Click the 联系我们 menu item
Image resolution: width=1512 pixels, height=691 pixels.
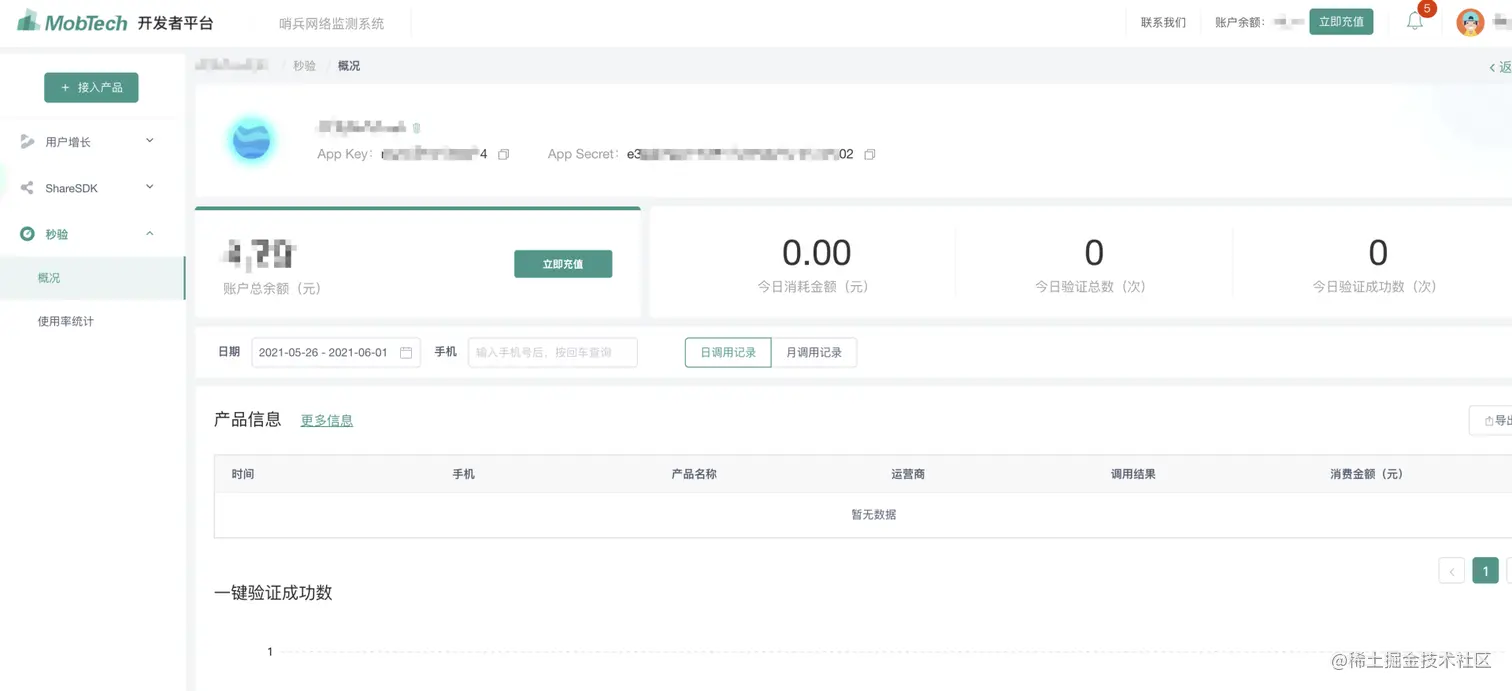[x=1163, y=21]
